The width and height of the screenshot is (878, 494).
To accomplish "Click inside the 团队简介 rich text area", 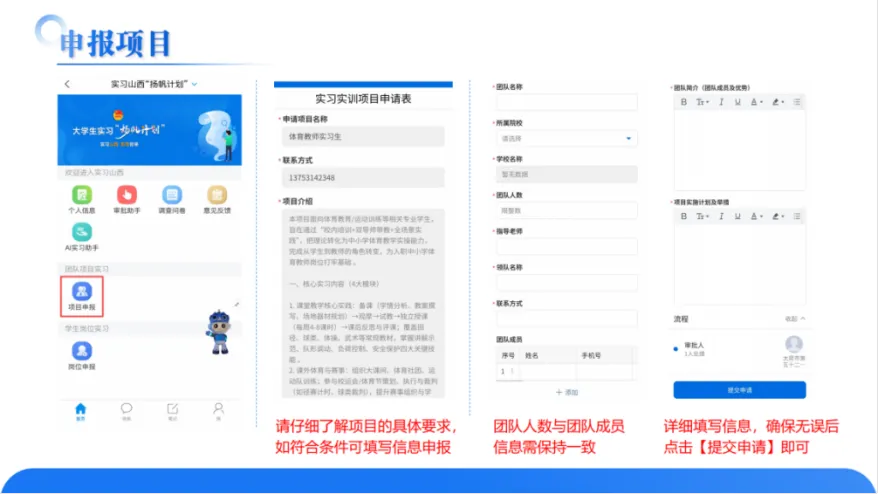I will click(740, 150).
